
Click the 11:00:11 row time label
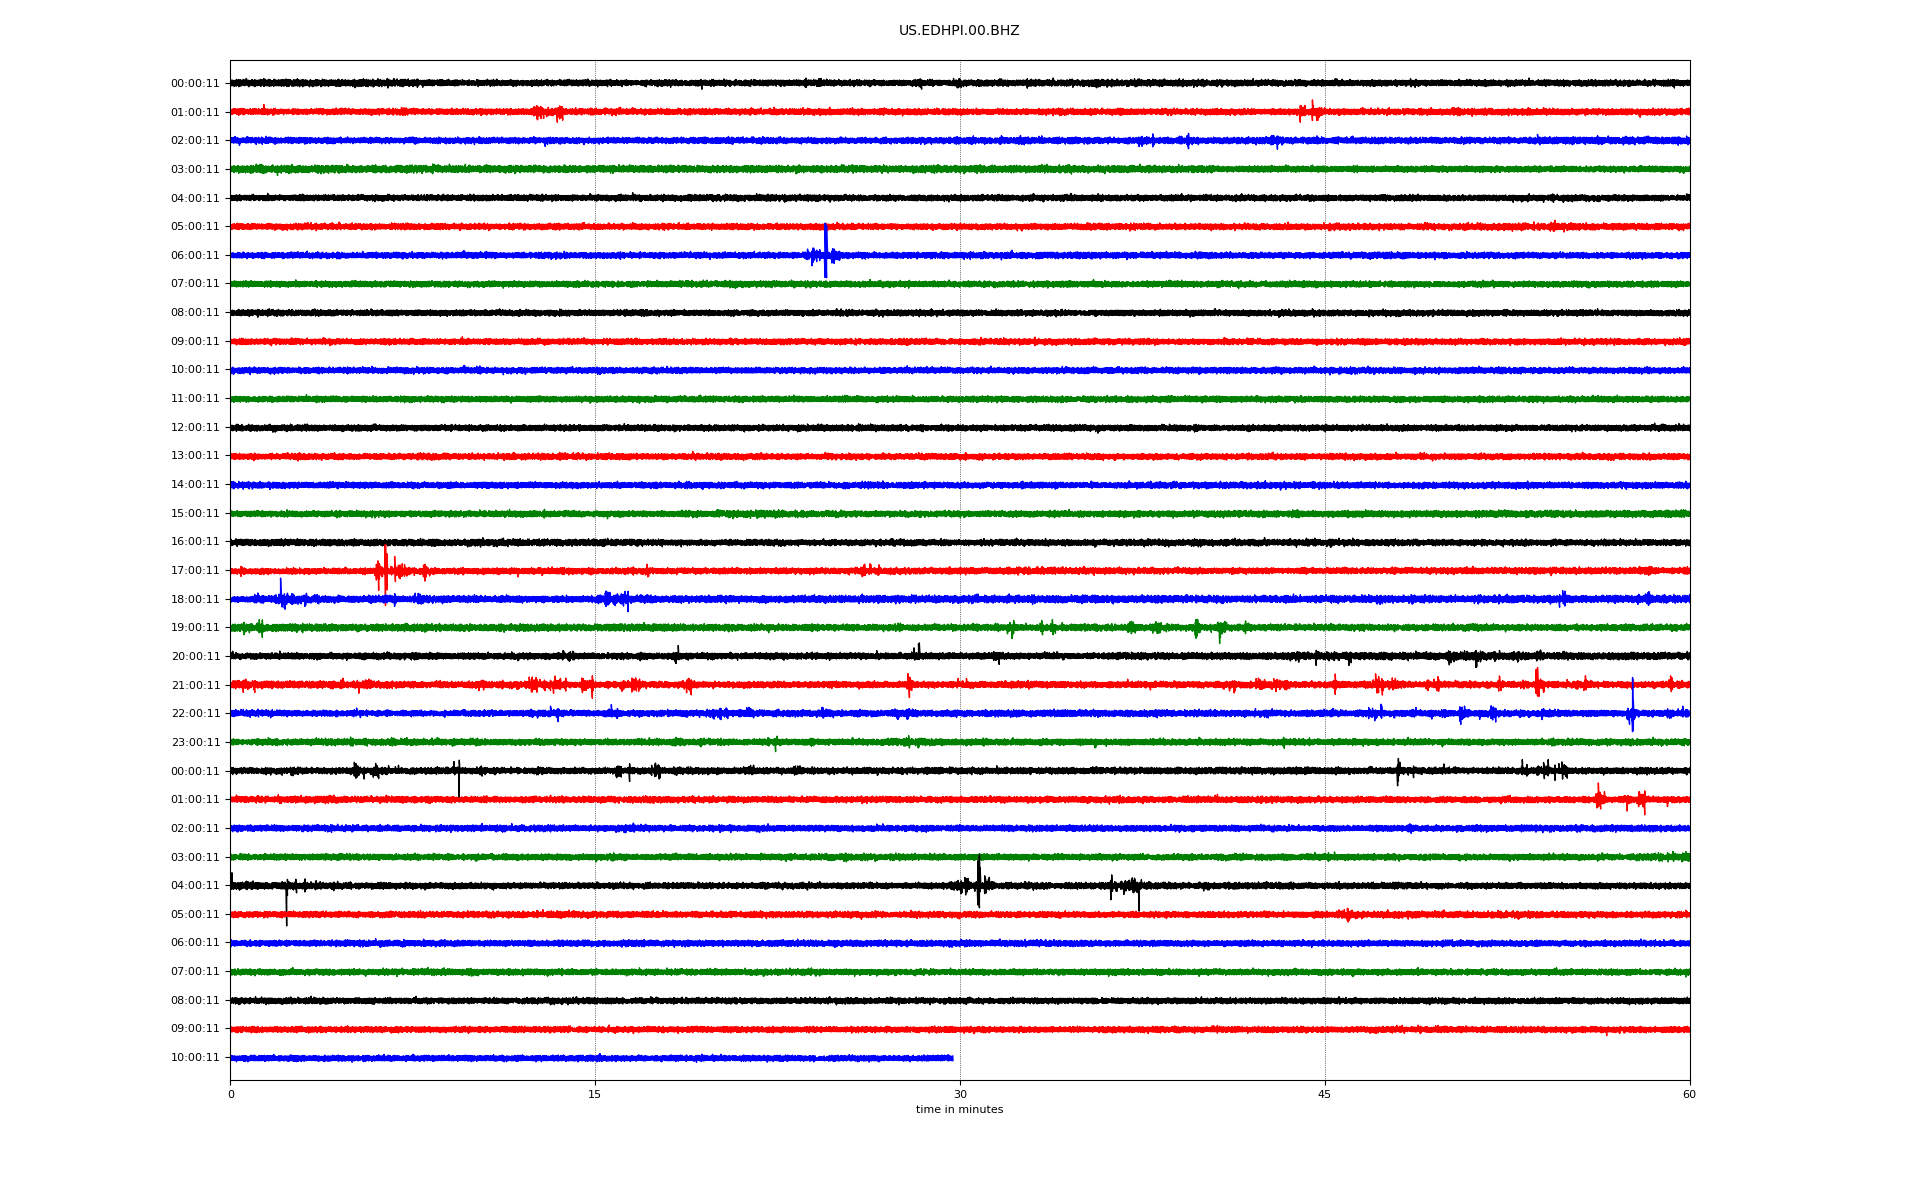coord(195,399)
